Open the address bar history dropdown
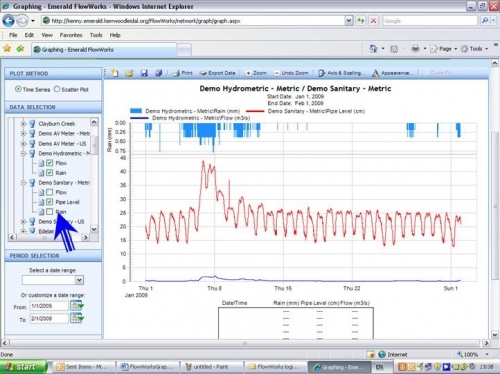The height and width of the screenshot is (374, 500). [348, 21]
